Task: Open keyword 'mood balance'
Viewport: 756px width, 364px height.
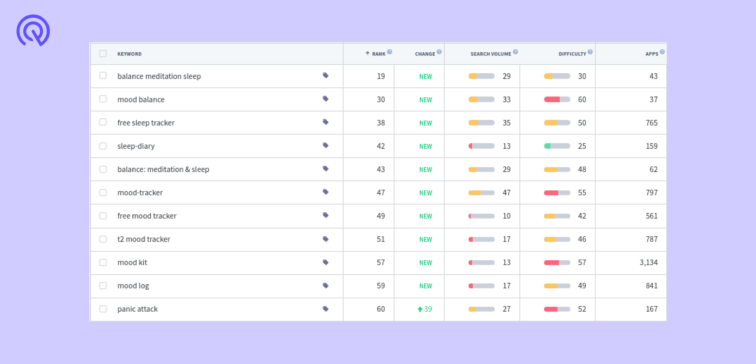Action: (x=141, y=99)
